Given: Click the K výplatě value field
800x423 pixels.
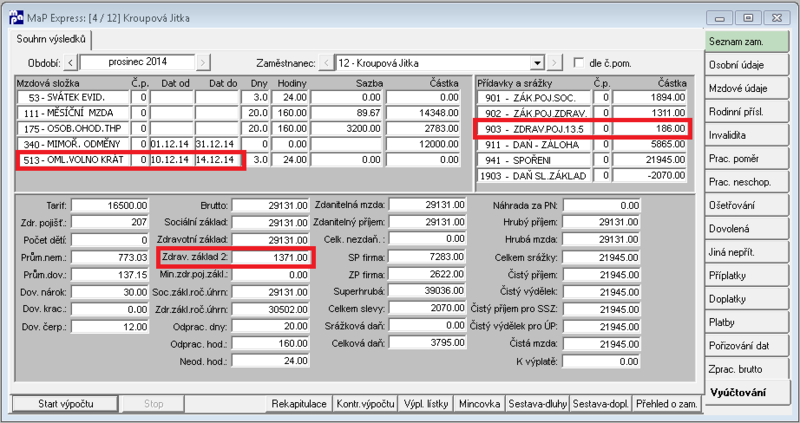Looking at the screenshot, I should coord(602,362).
